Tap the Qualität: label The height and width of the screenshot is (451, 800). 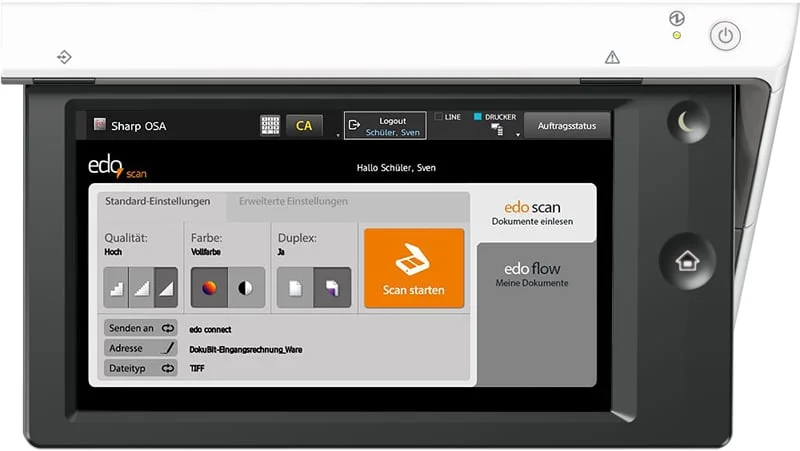126,238
